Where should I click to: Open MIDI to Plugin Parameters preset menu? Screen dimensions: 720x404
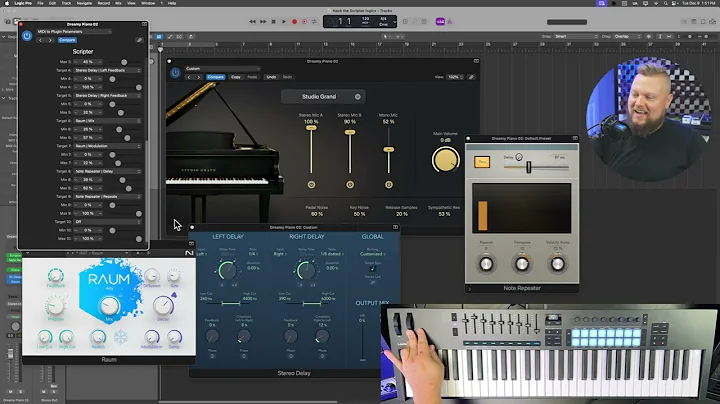coord(74,32)
